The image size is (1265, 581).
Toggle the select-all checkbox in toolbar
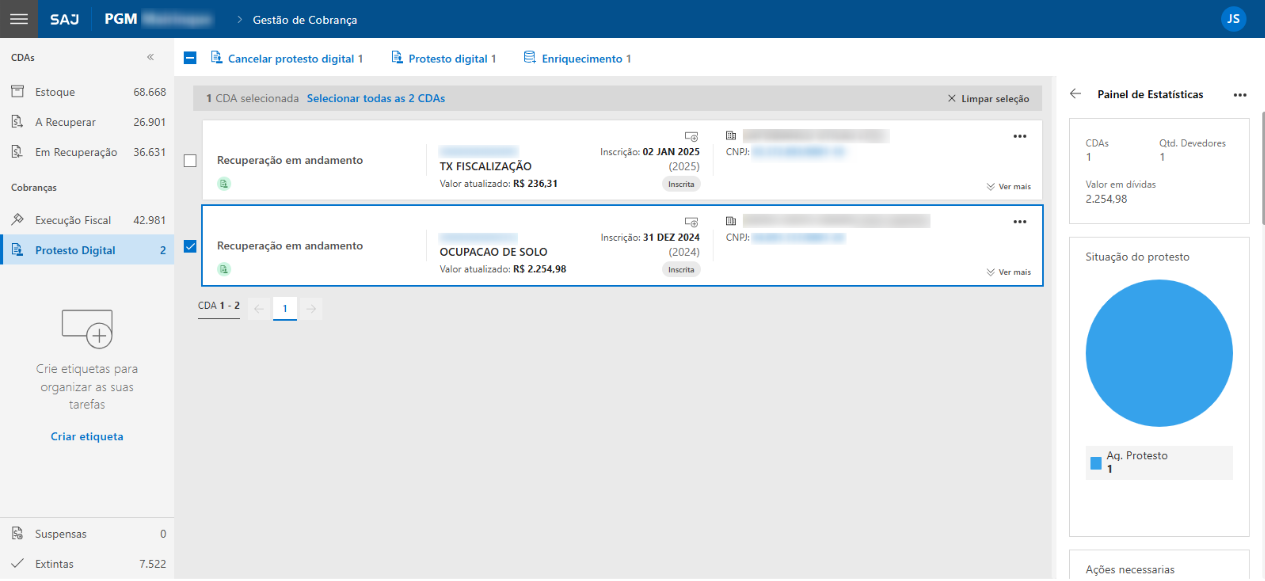pyautogui.click(x=190, y=59)
